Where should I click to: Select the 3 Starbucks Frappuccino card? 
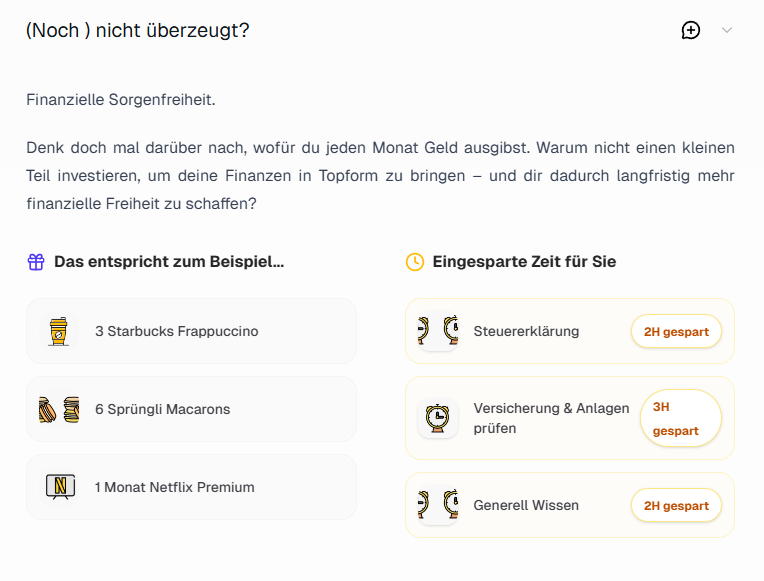(191, 331)
